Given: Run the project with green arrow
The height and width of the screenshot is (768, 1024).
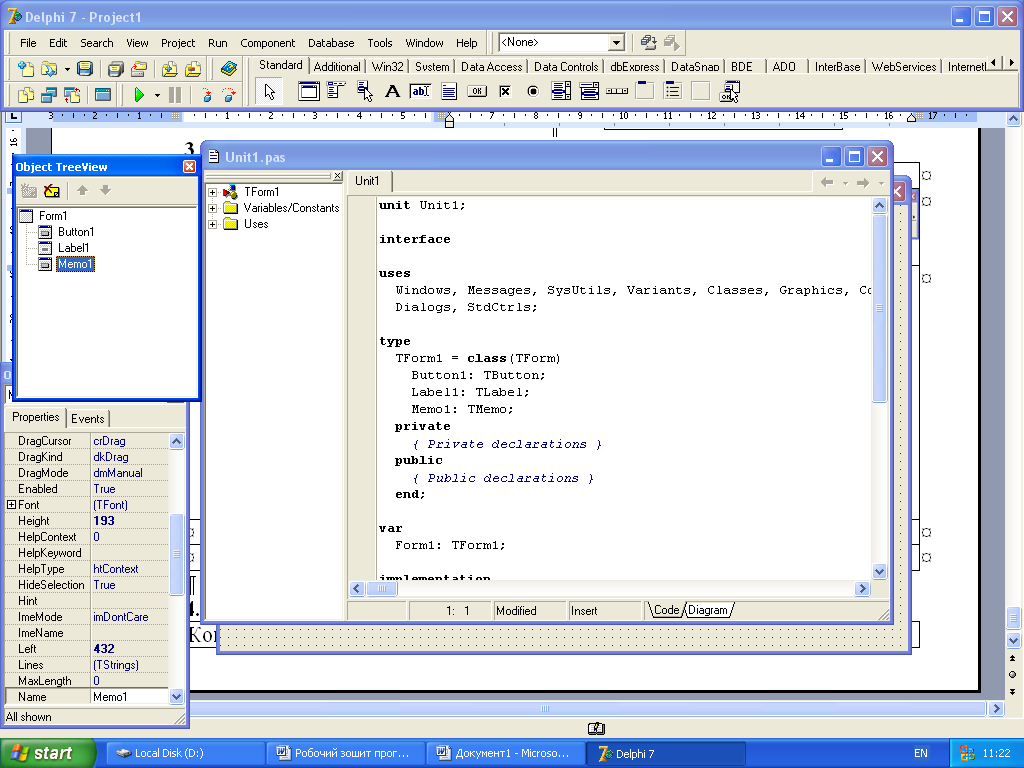Looking at the screenshot, I should 138,95.
